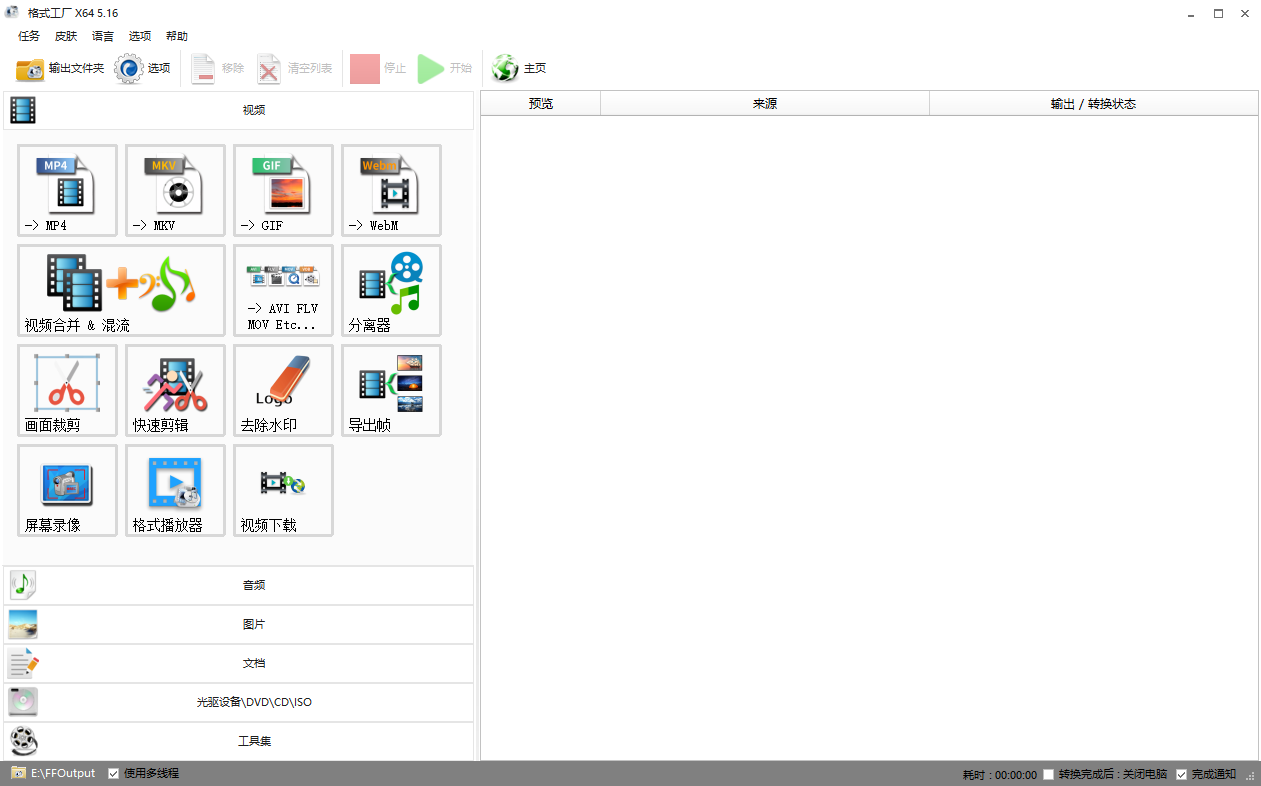The width and height of the screenshot is (1261, 786).
Task: Open the 任务 menu
Action: [x=29, y=36]
